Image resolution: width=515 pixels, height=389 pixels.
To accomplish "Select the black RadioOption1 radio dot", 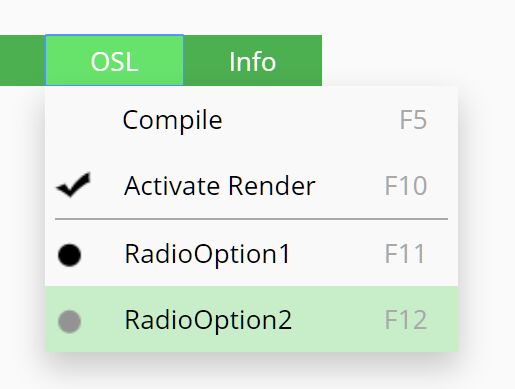I will (69, 255).
